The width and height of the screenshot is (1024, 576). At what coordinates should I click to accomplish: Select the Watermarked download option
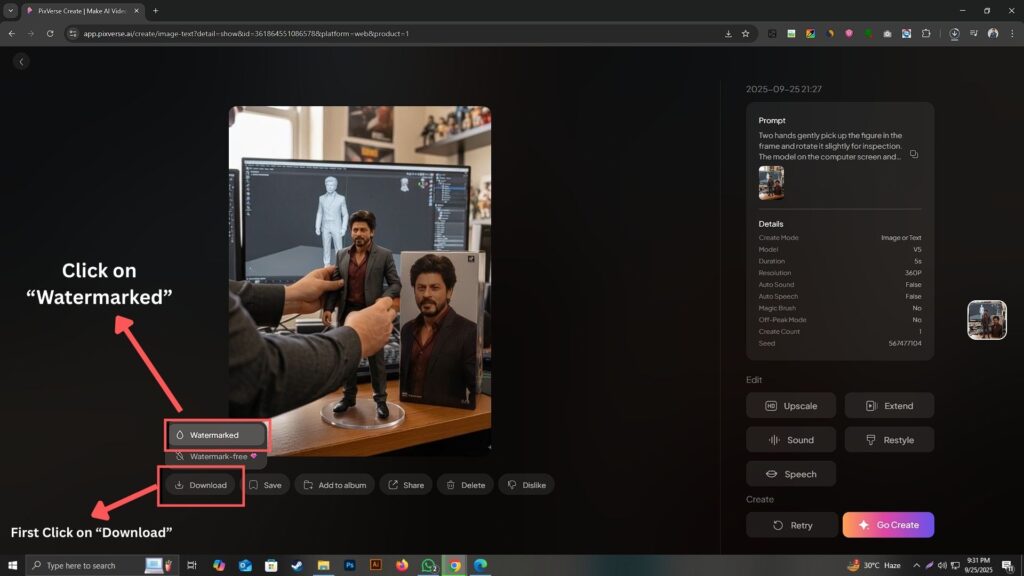[216, 435]
